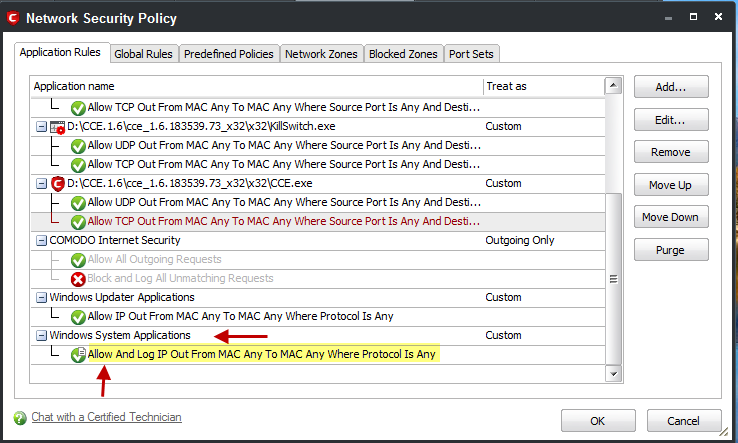This screenshot has width=738, height=443.
Task: Click 'Outgoing Only' value for COMODO Internet Security
Action: [x=520, y=241]
